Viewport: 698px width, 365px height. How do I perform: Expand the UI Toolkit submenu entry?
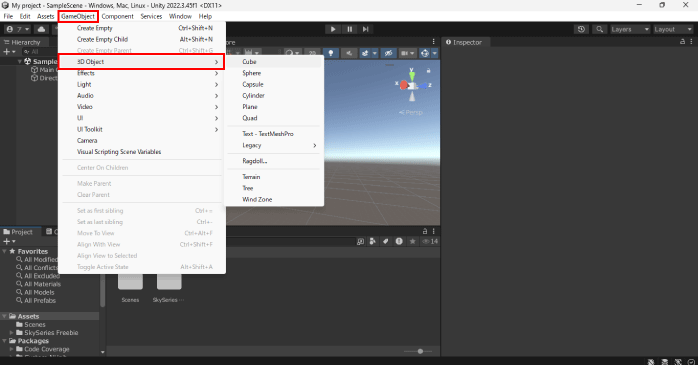pos(142,130)
